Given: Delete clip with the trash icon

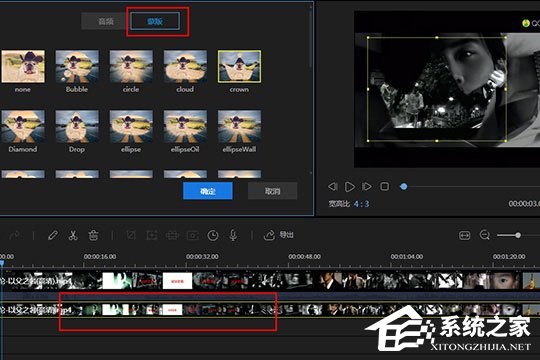Looking at the screenshot, I should coord(93,236).
